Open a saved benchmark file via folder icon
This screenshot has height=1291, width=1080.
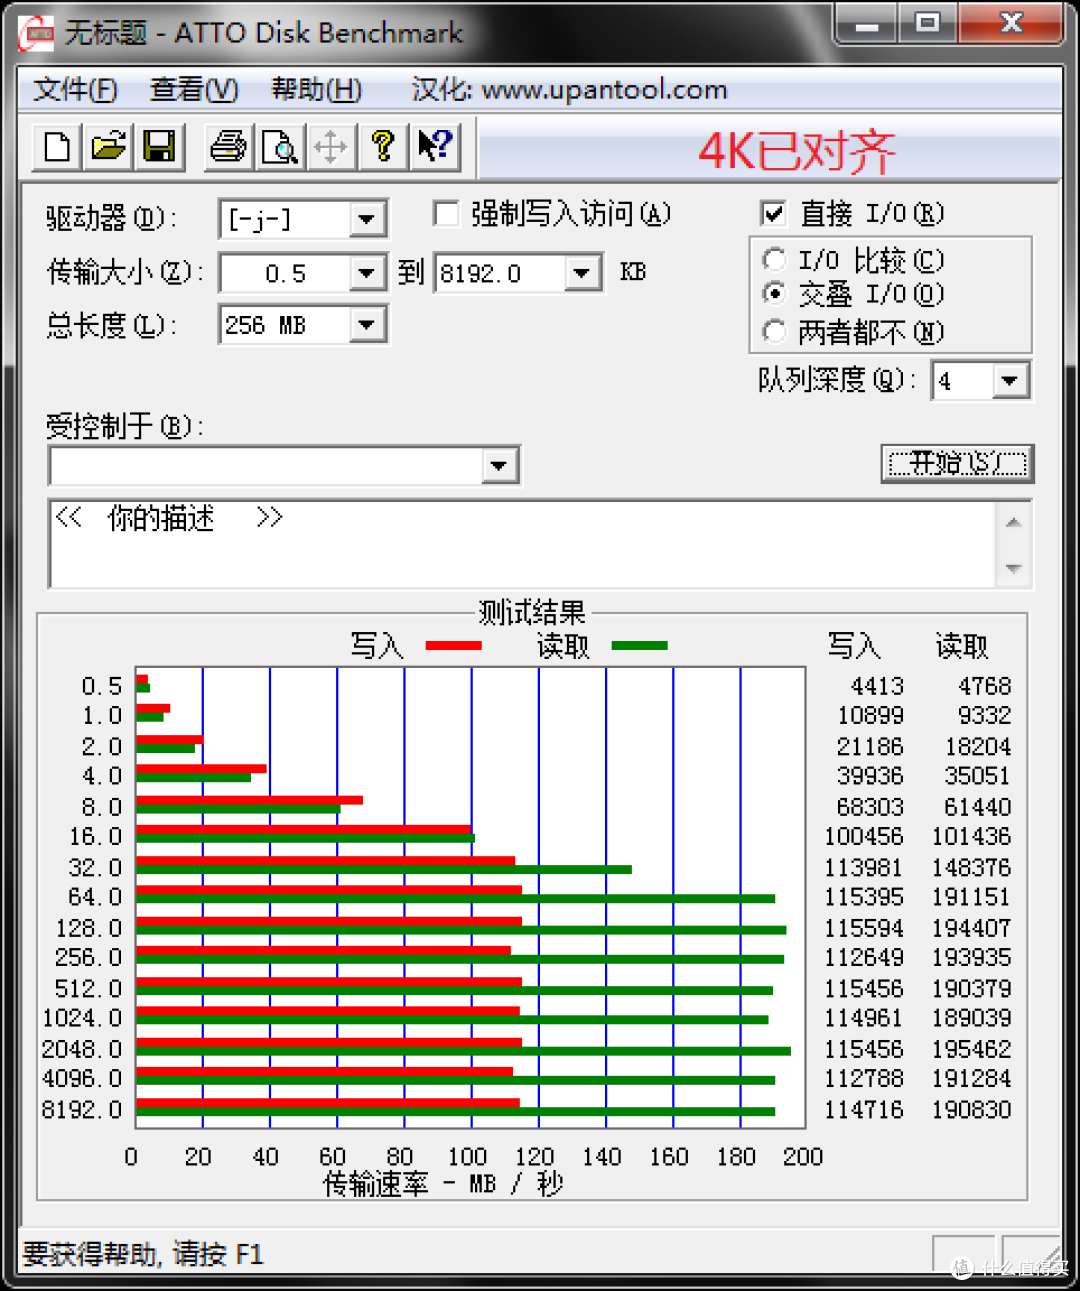click(108, 147)
